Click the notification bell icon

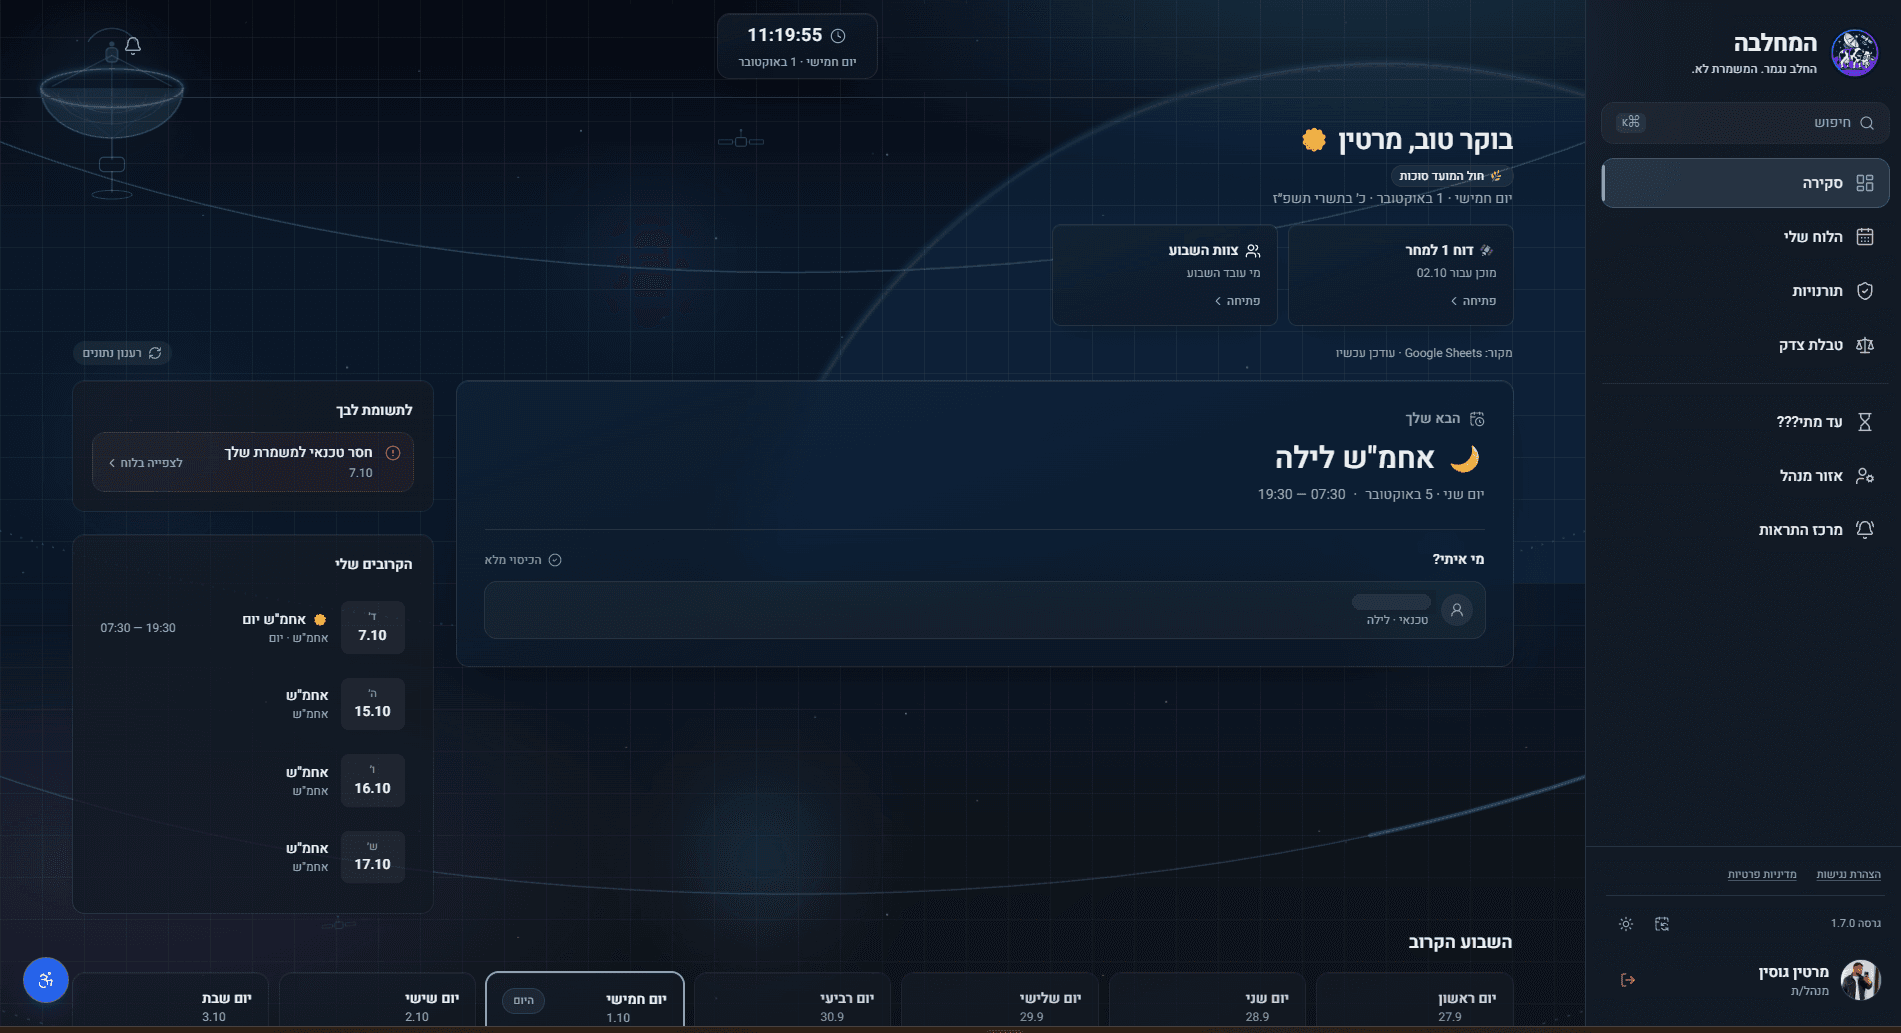tap(133, 46)
